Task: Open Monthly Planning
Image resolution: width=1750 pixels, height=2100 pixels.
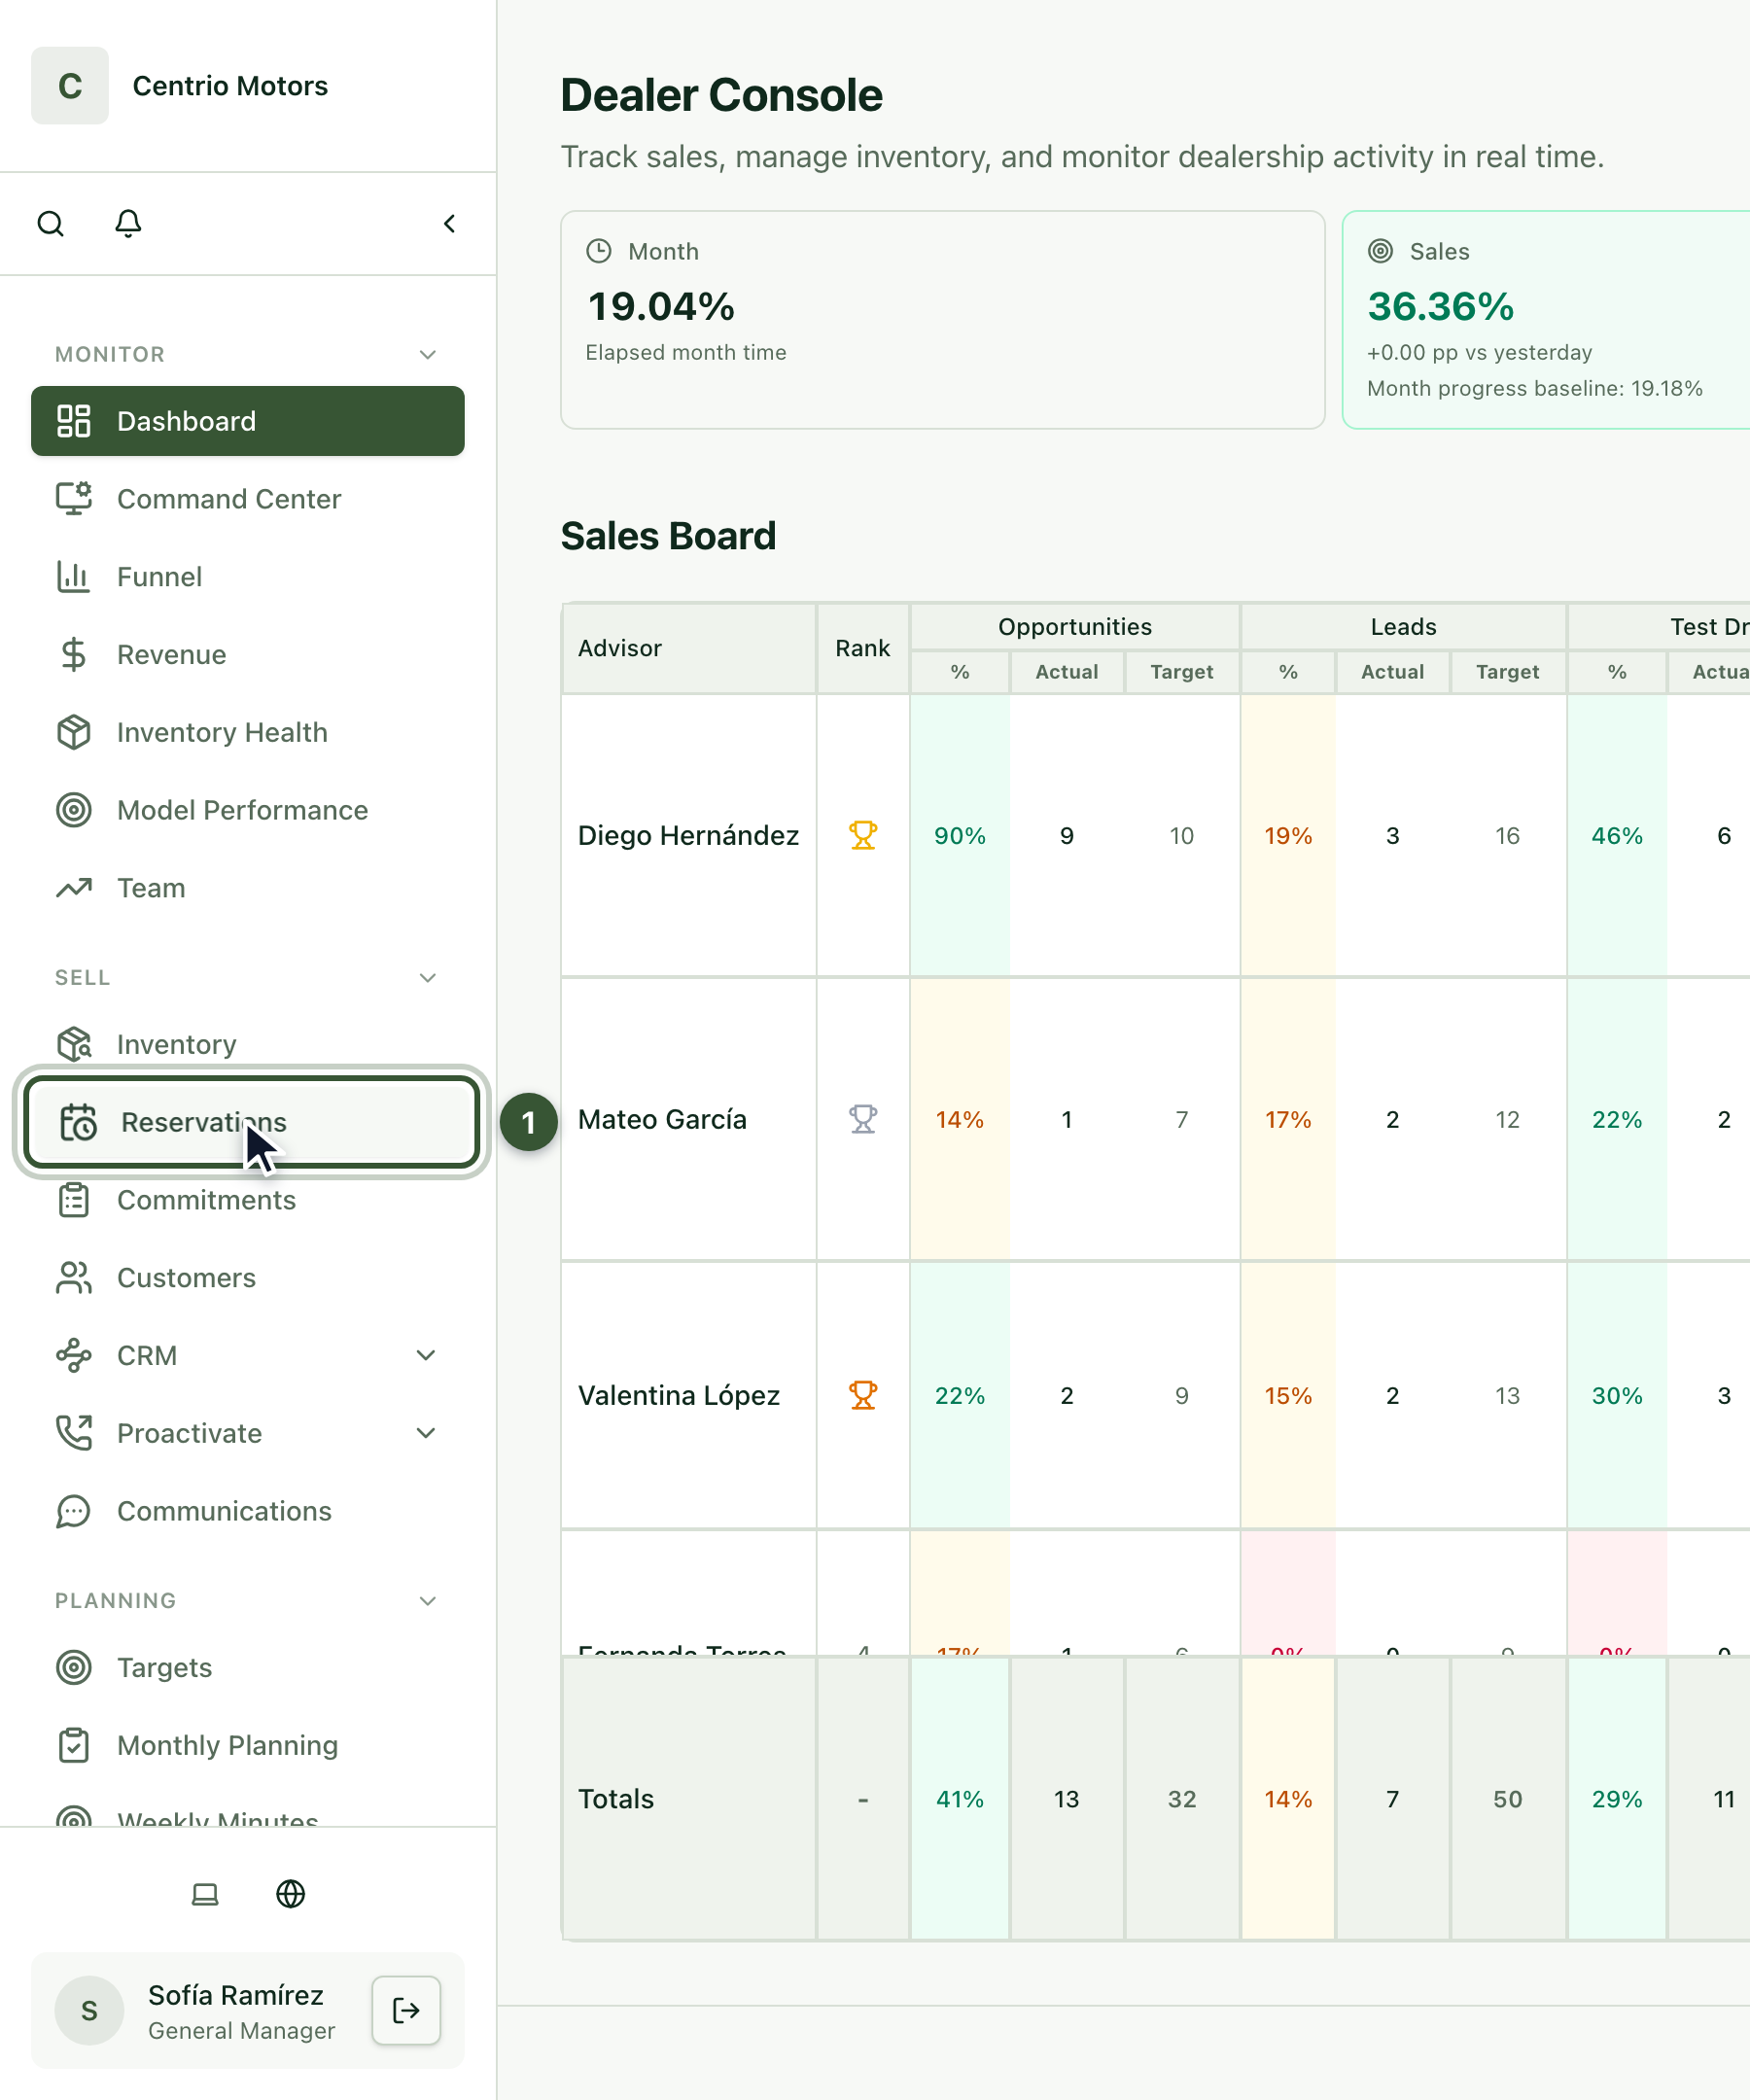Action: coord(248,1745)
